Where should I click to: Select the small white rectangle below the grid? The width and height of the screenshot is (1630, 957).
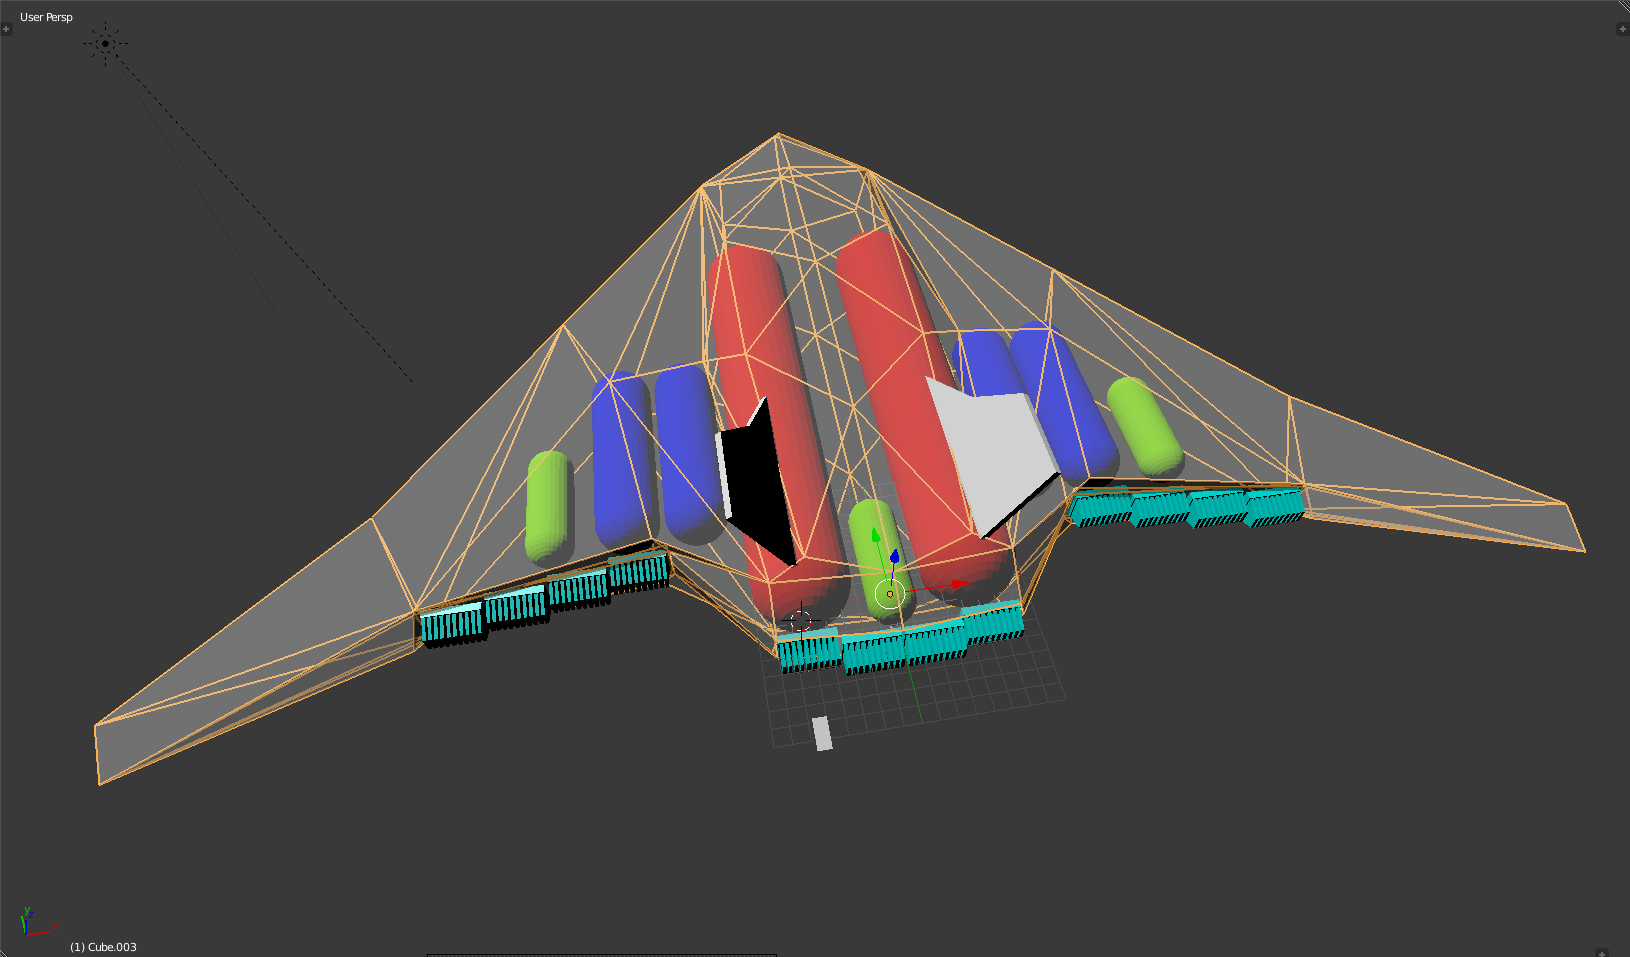point(822,733)
